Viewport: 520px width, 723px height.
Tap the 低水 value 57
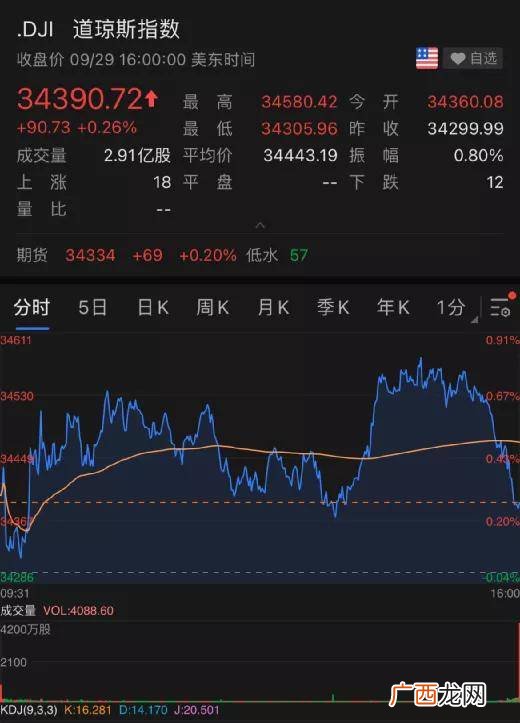point(299,255)
